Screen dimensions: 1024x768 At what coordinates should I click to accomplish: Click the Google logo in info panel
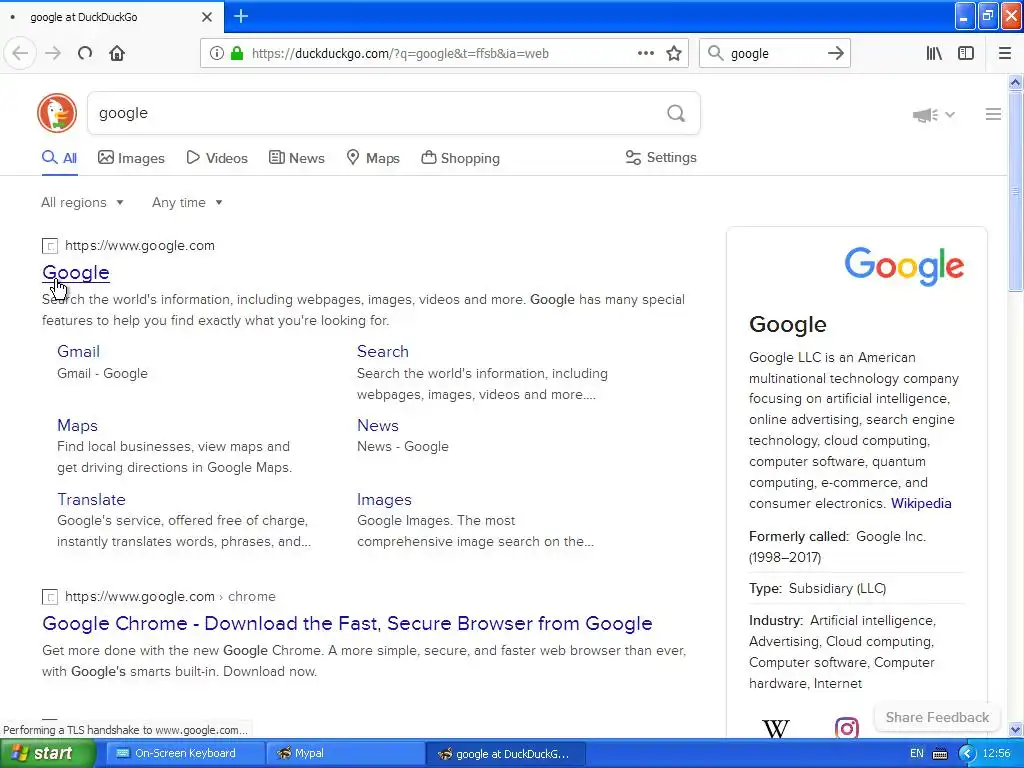coord(904,266)
